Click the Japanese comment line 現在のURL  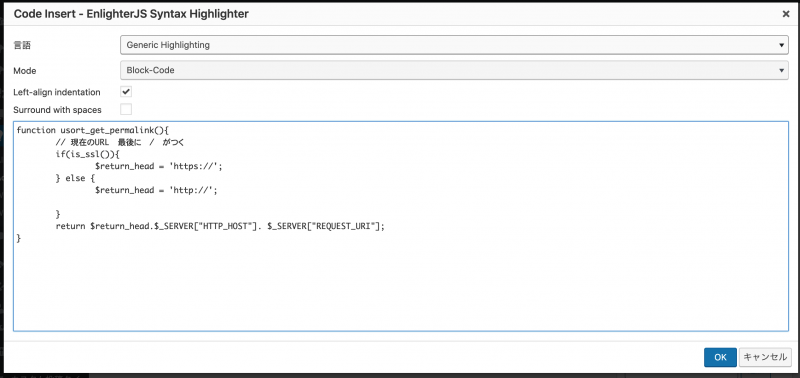[x=120, y=142]
